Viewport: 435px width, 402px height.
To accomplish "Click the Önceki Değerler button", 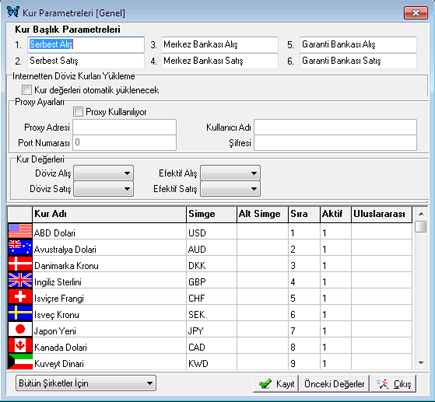I will [x=334, y=384].
